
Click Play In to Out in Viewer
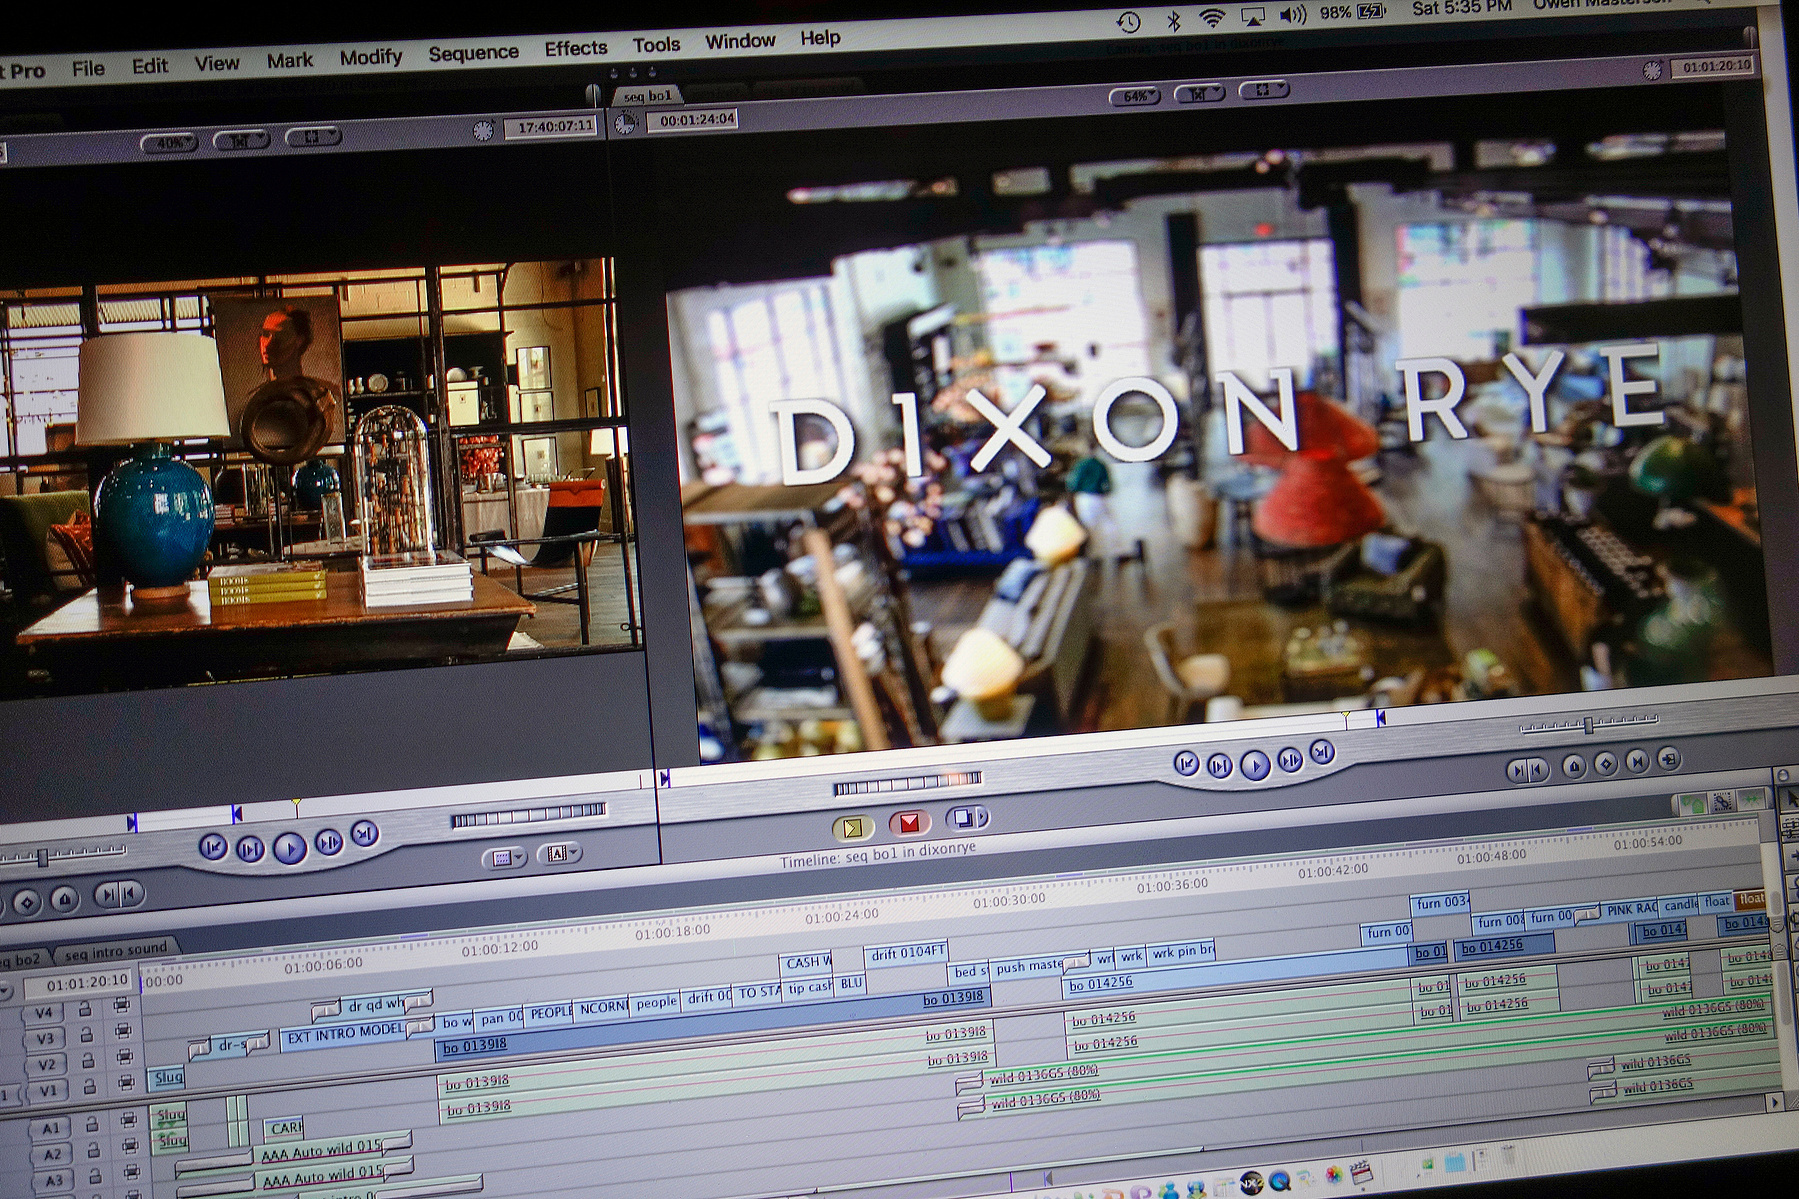249,850
